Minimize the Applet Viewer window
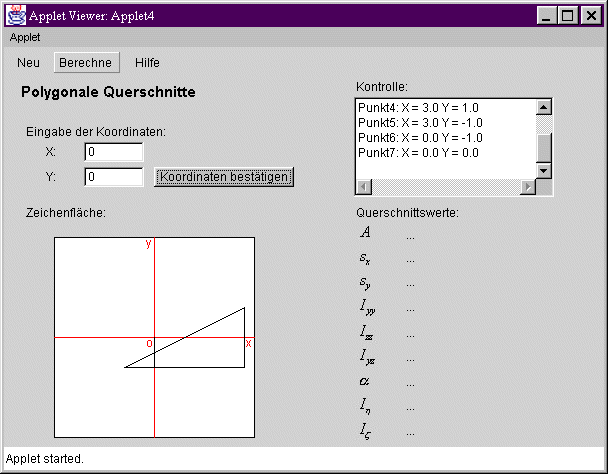 (548, 16)
